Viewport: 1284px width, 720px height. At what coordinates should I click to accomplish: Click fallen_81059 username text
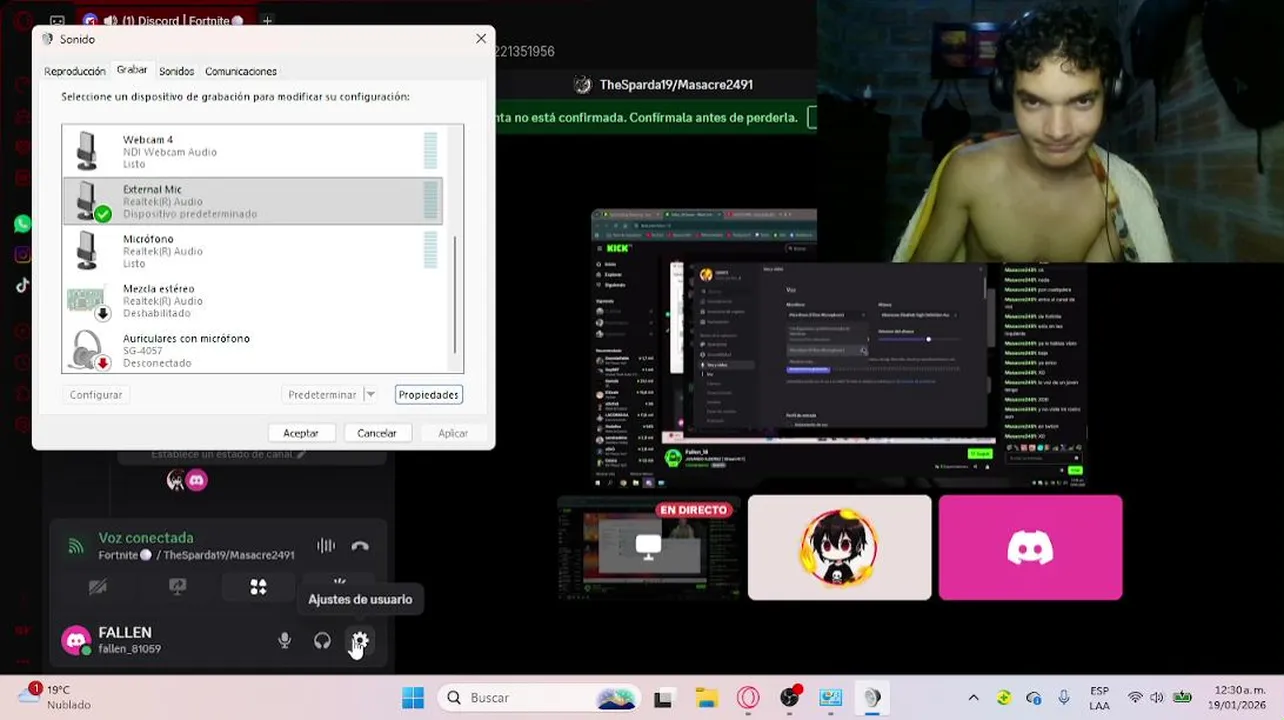[x=130, y=649]
